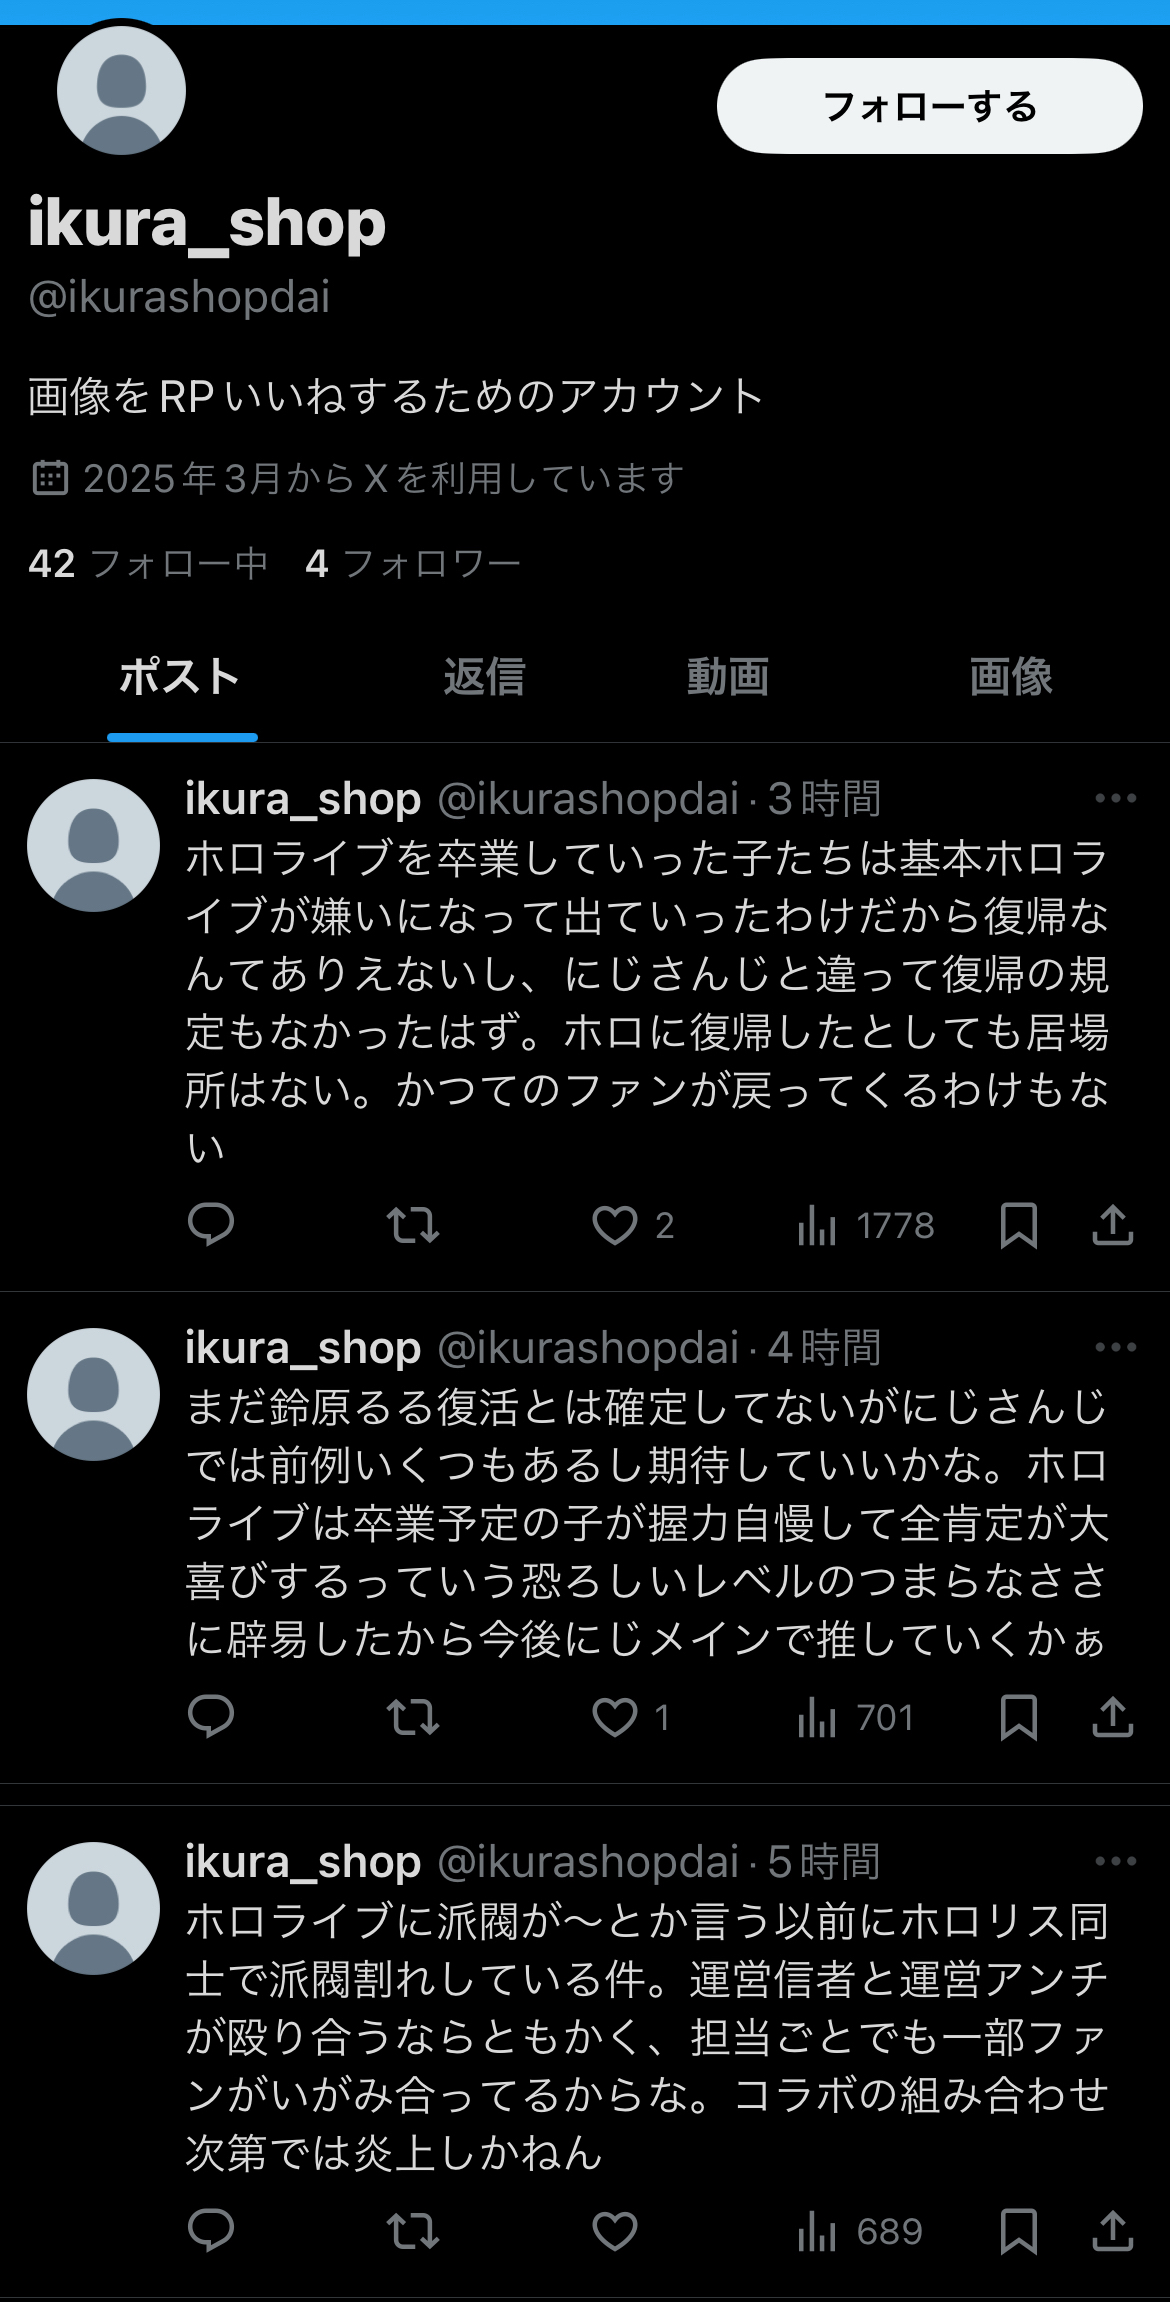Open more options on 4時間 post
Viewport: 1170px width, 2302px height.
click(x=1115, y=1347)
